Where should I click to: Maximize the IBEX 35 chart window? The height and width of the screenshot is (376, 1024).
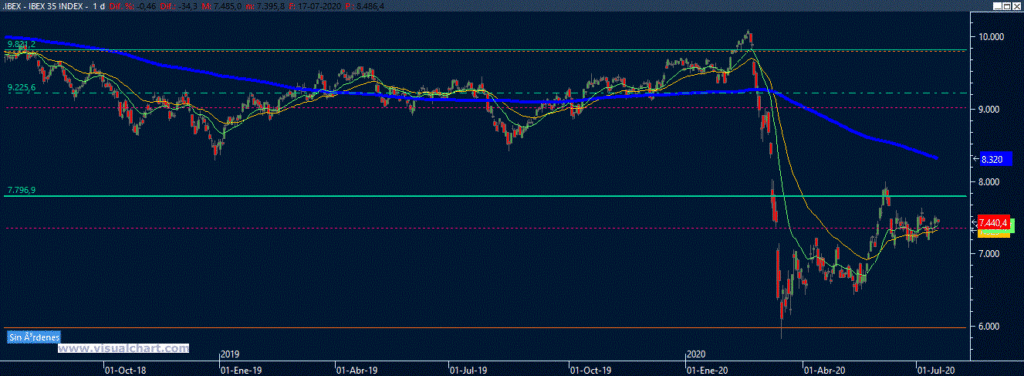[1007, 6]
